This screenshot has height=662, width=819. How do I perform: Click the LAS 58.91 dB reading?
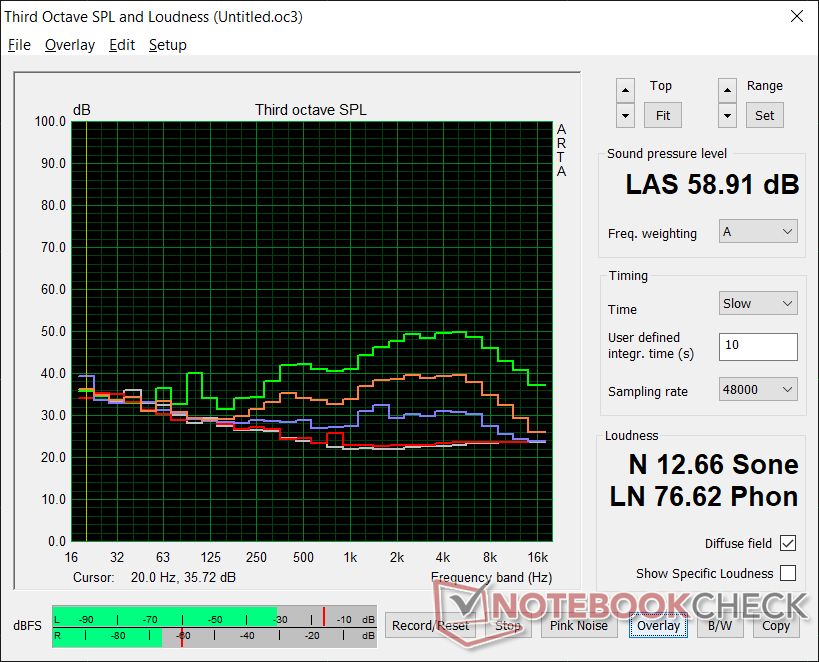point(712,184)
